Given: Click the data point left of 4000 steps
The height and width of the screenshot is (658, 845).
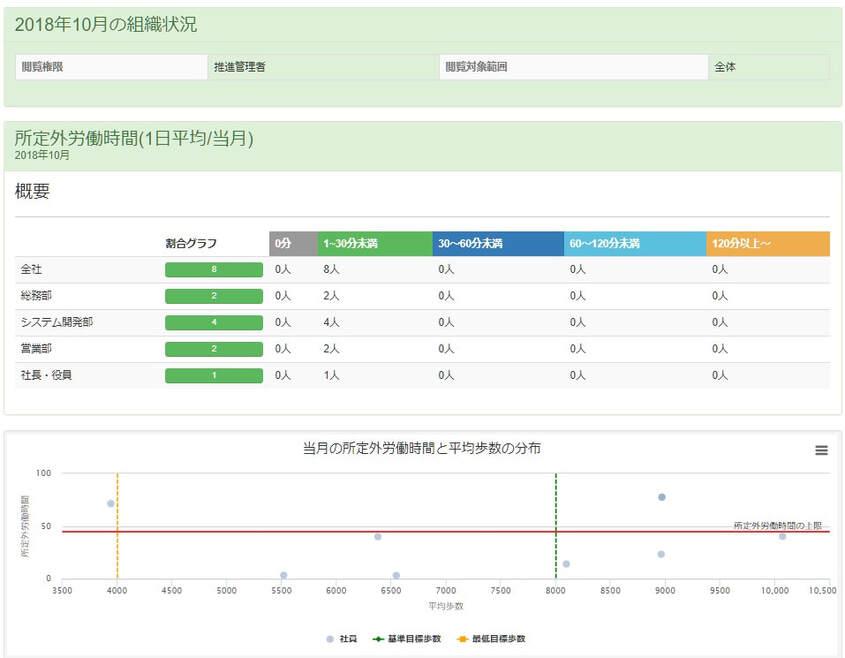Looking at the screenshot, I should [111, 503].
